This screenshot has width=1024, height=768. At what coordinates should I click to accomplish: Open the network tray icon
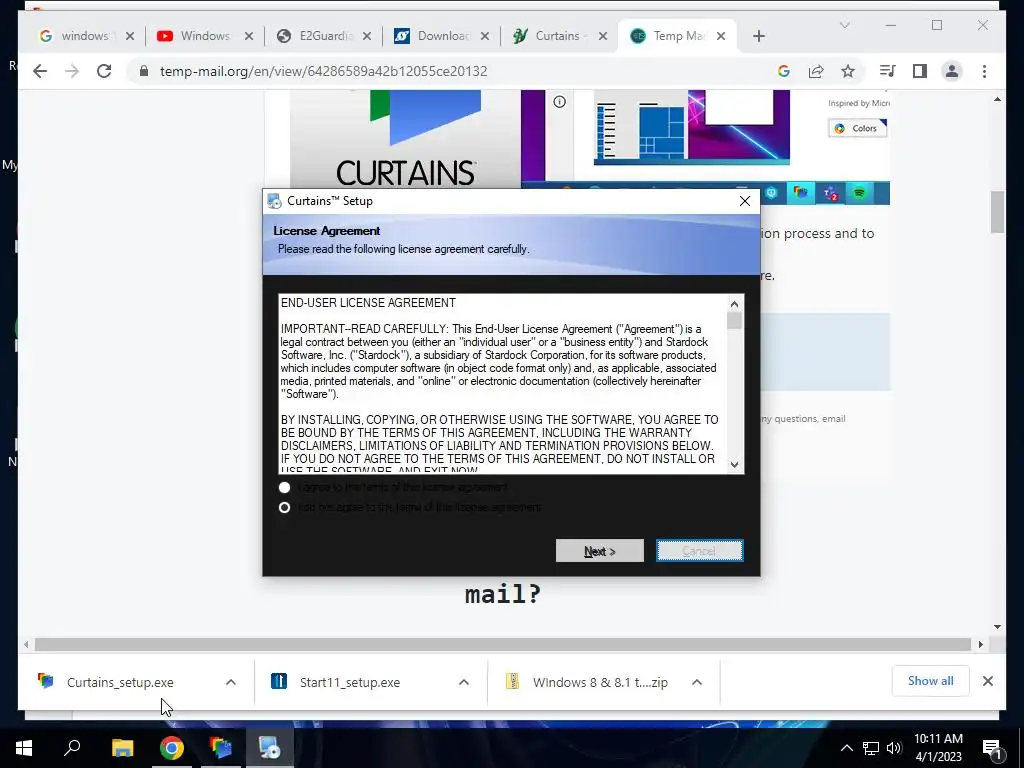[871, 748]
